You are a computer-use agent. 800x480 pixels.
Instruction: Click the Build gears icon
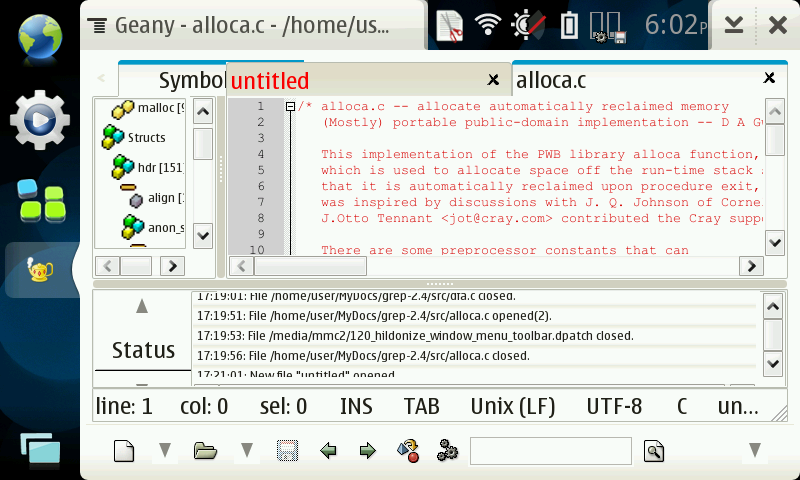447,451
